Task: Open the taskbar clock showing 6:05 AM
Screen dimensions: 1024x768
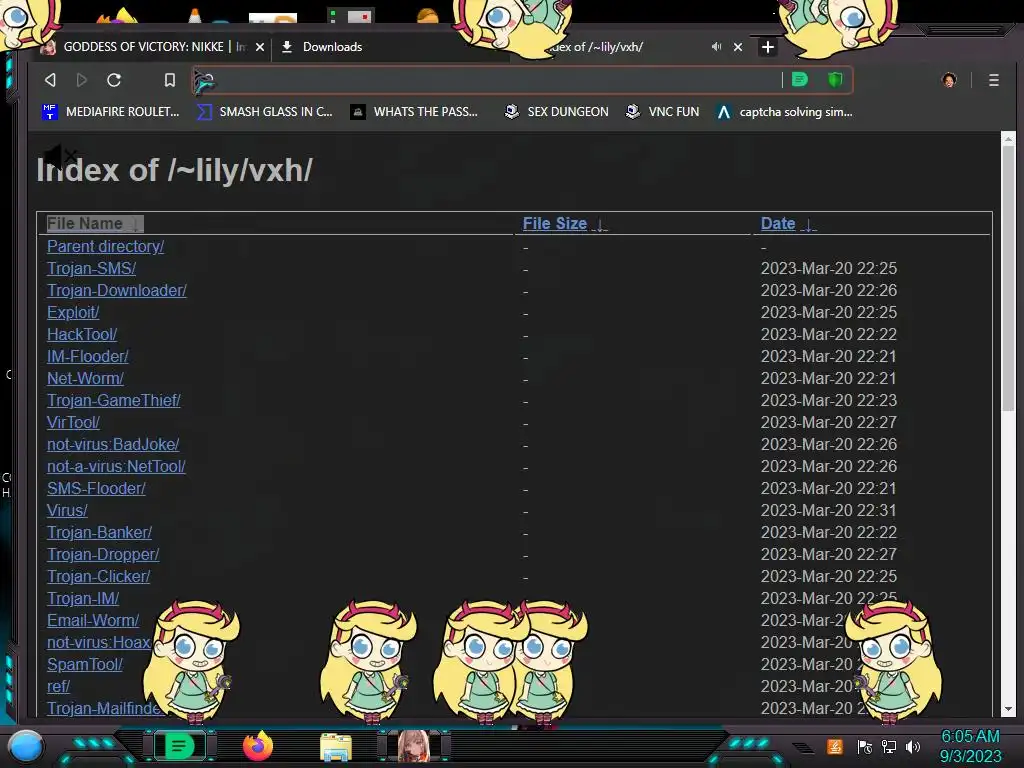Action: 970,746
